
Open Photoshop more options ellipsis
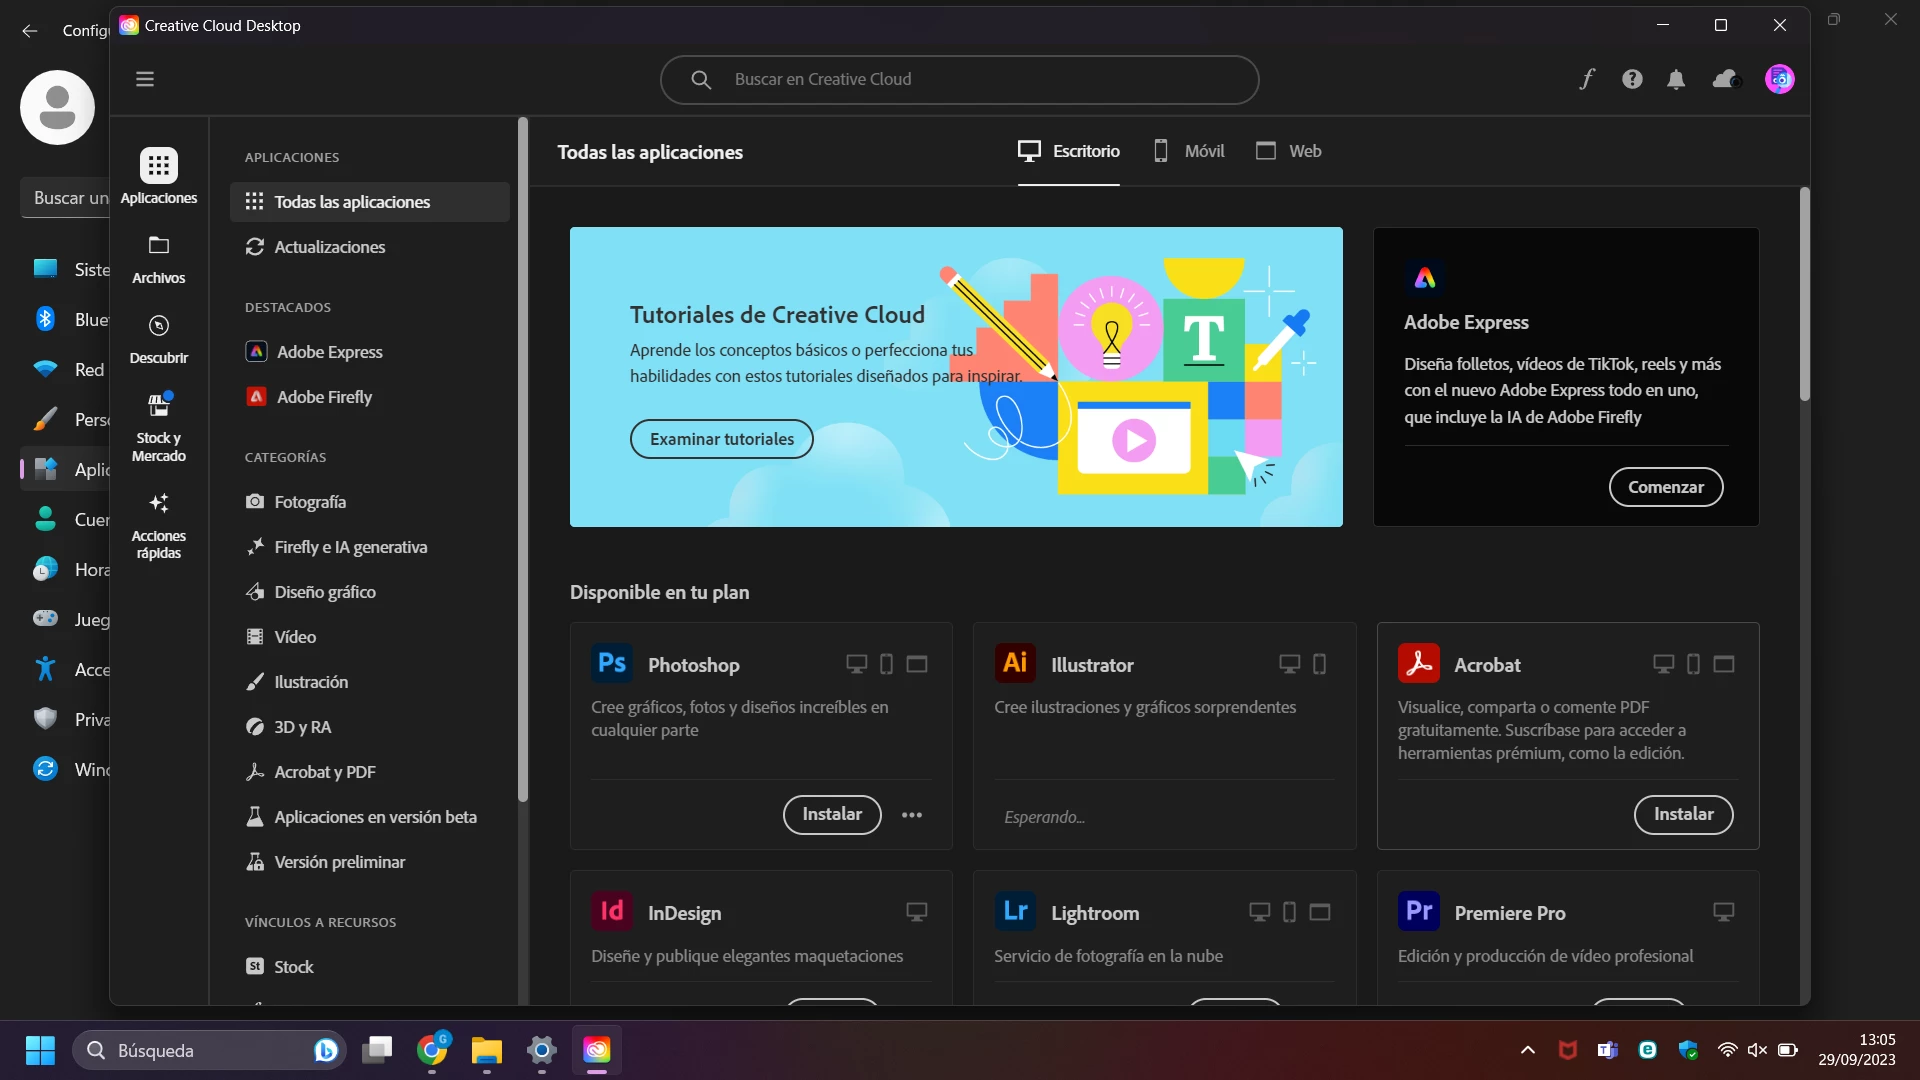click(912, 815)
